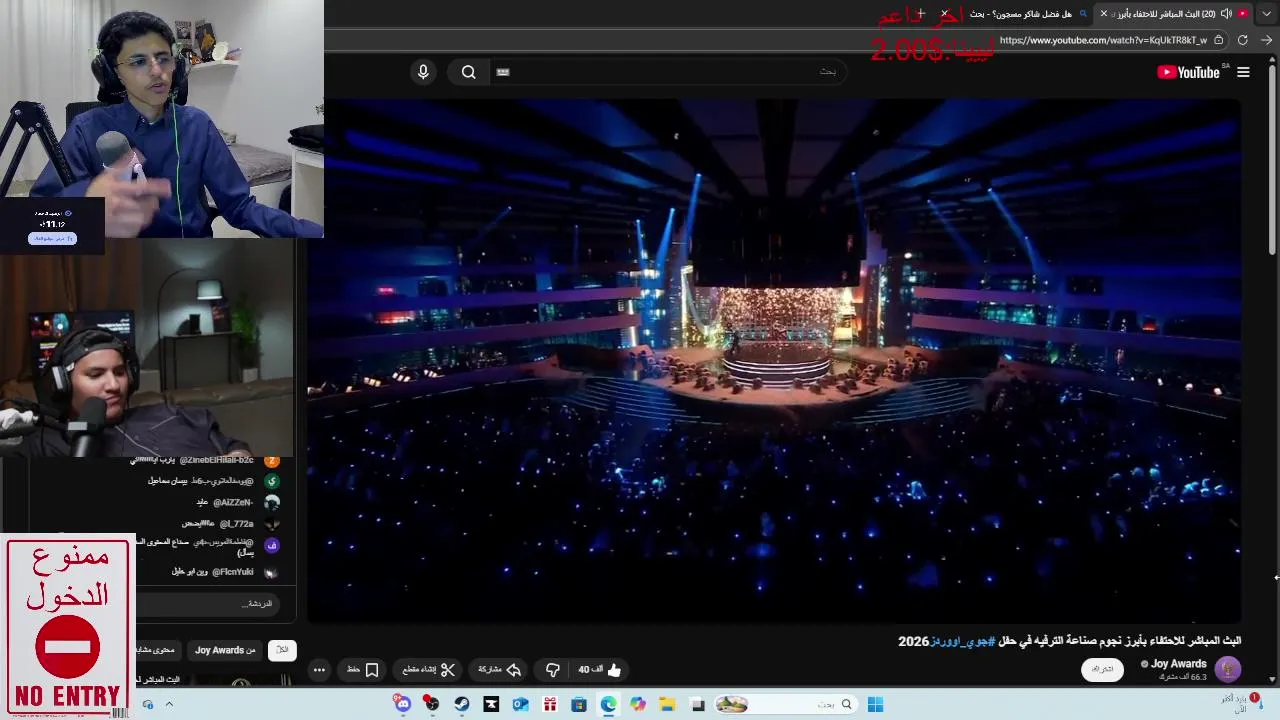Close the YouTube live stream tab
Image resolution: width=1280 pixels, height=720 pixels.
1104,13
